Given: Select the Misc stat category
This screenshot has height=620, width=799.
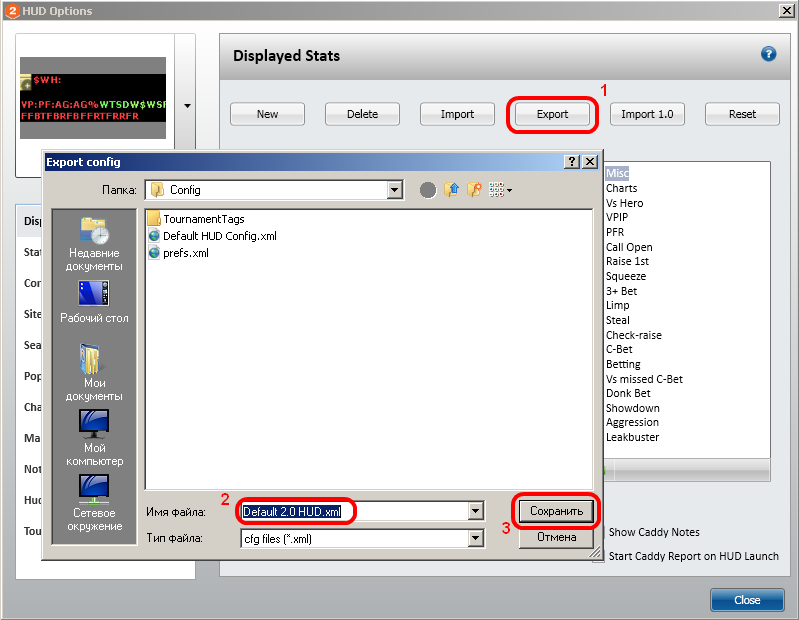Looking at the screenshot, I should pos(617,173).
